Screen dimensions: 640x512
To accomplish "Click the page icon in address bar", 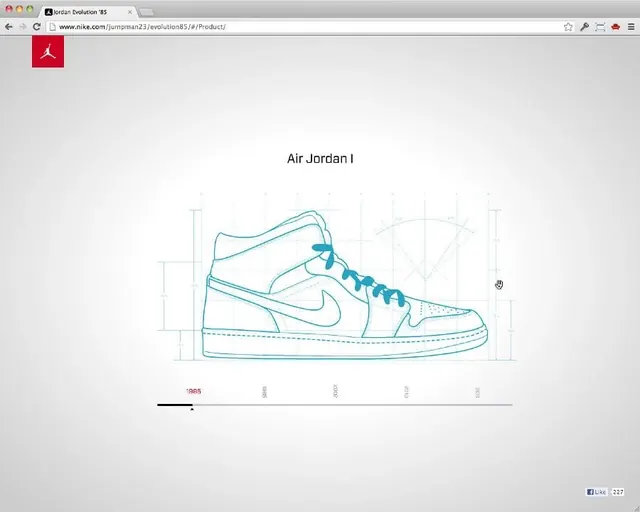I will coord(52,27).
